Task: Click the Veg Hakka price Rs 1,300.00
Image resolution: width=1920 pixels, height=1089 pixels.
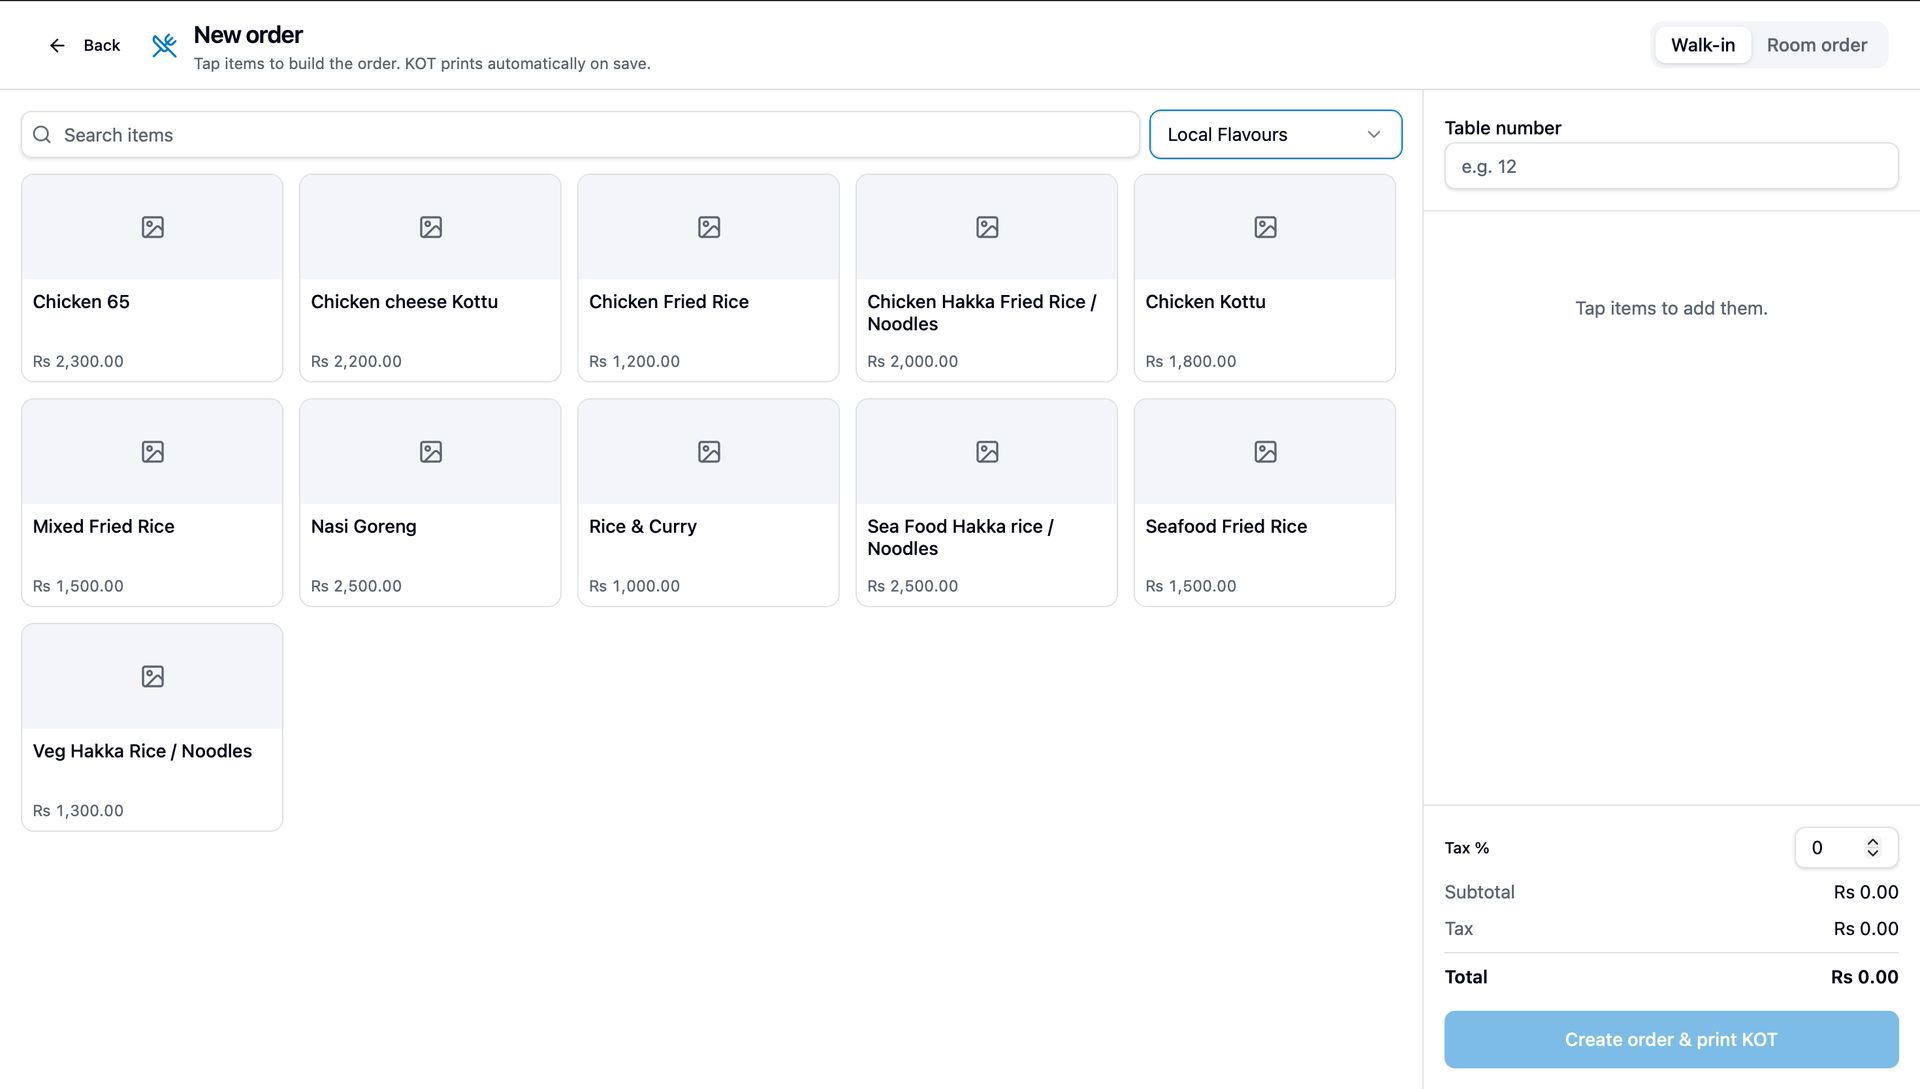Action: pos(78,811)
